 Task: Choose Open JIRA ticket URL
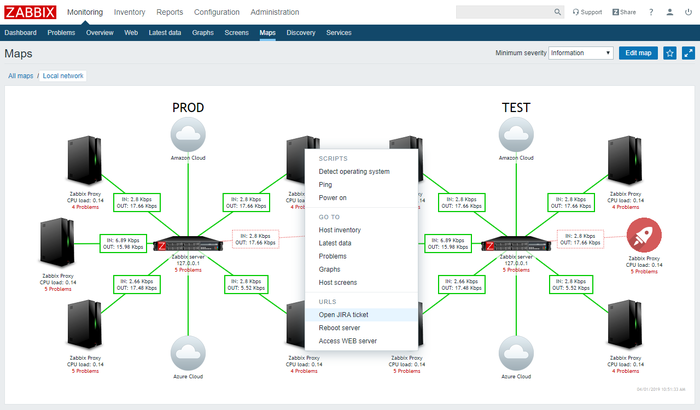coord(343,315)
